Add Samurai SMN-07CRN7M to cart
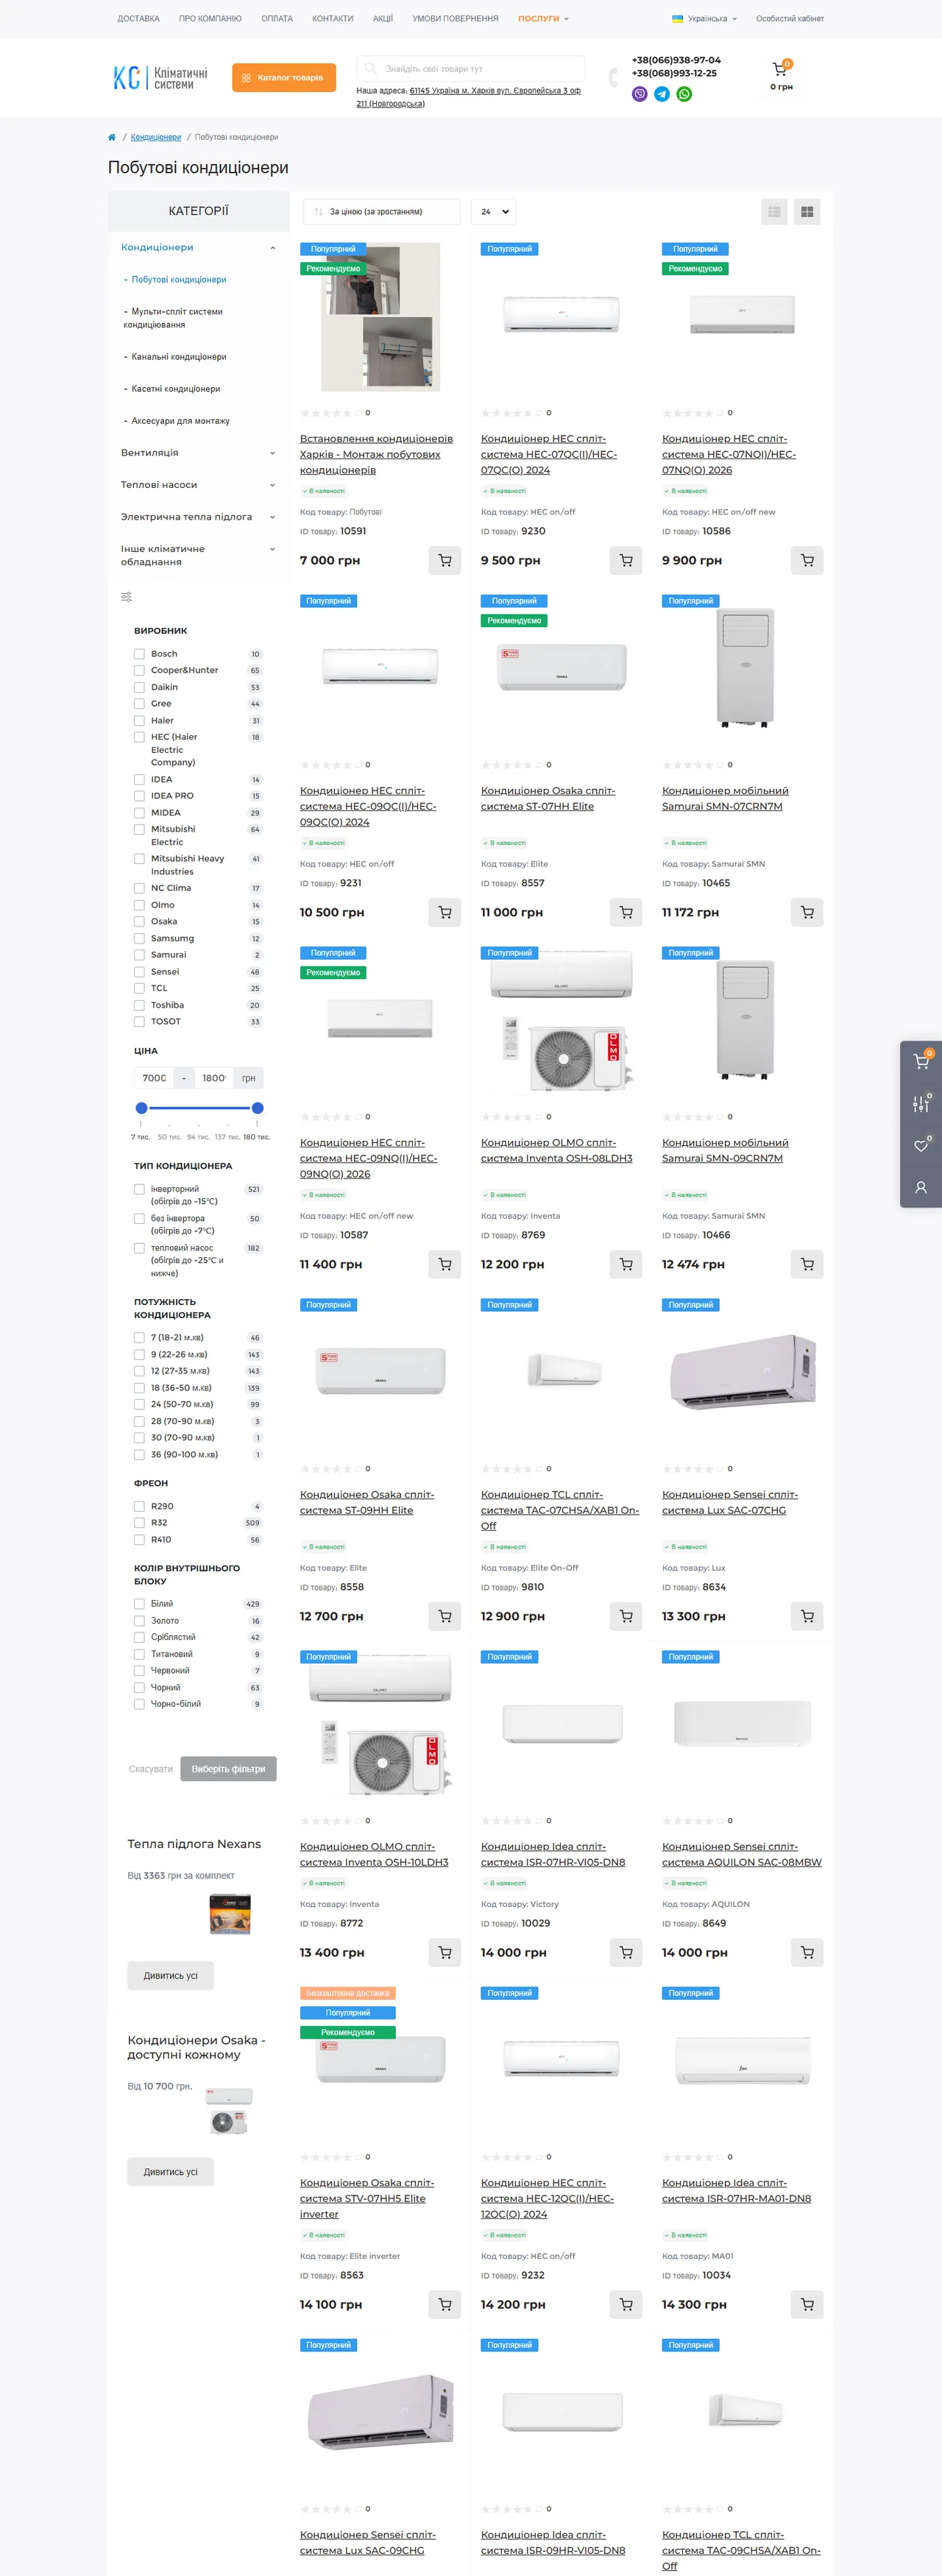Image resolution: width=942 pixels, height=2576 pixels. pyautogui.click(x=807, y=913)
